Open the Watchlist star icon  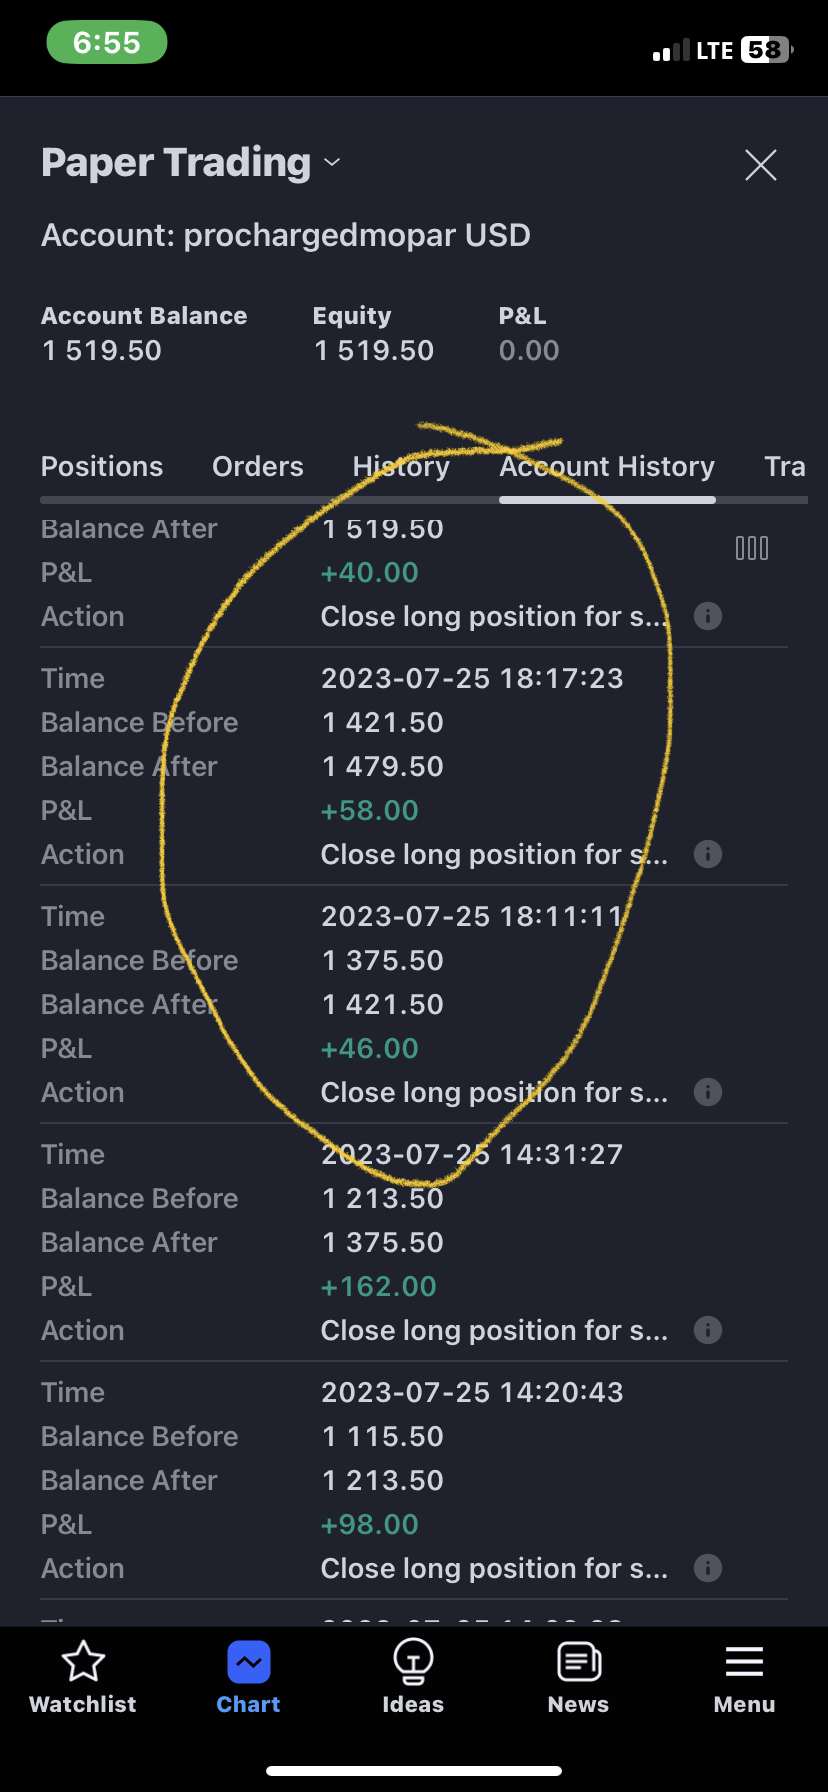[x=83, y=1662]
